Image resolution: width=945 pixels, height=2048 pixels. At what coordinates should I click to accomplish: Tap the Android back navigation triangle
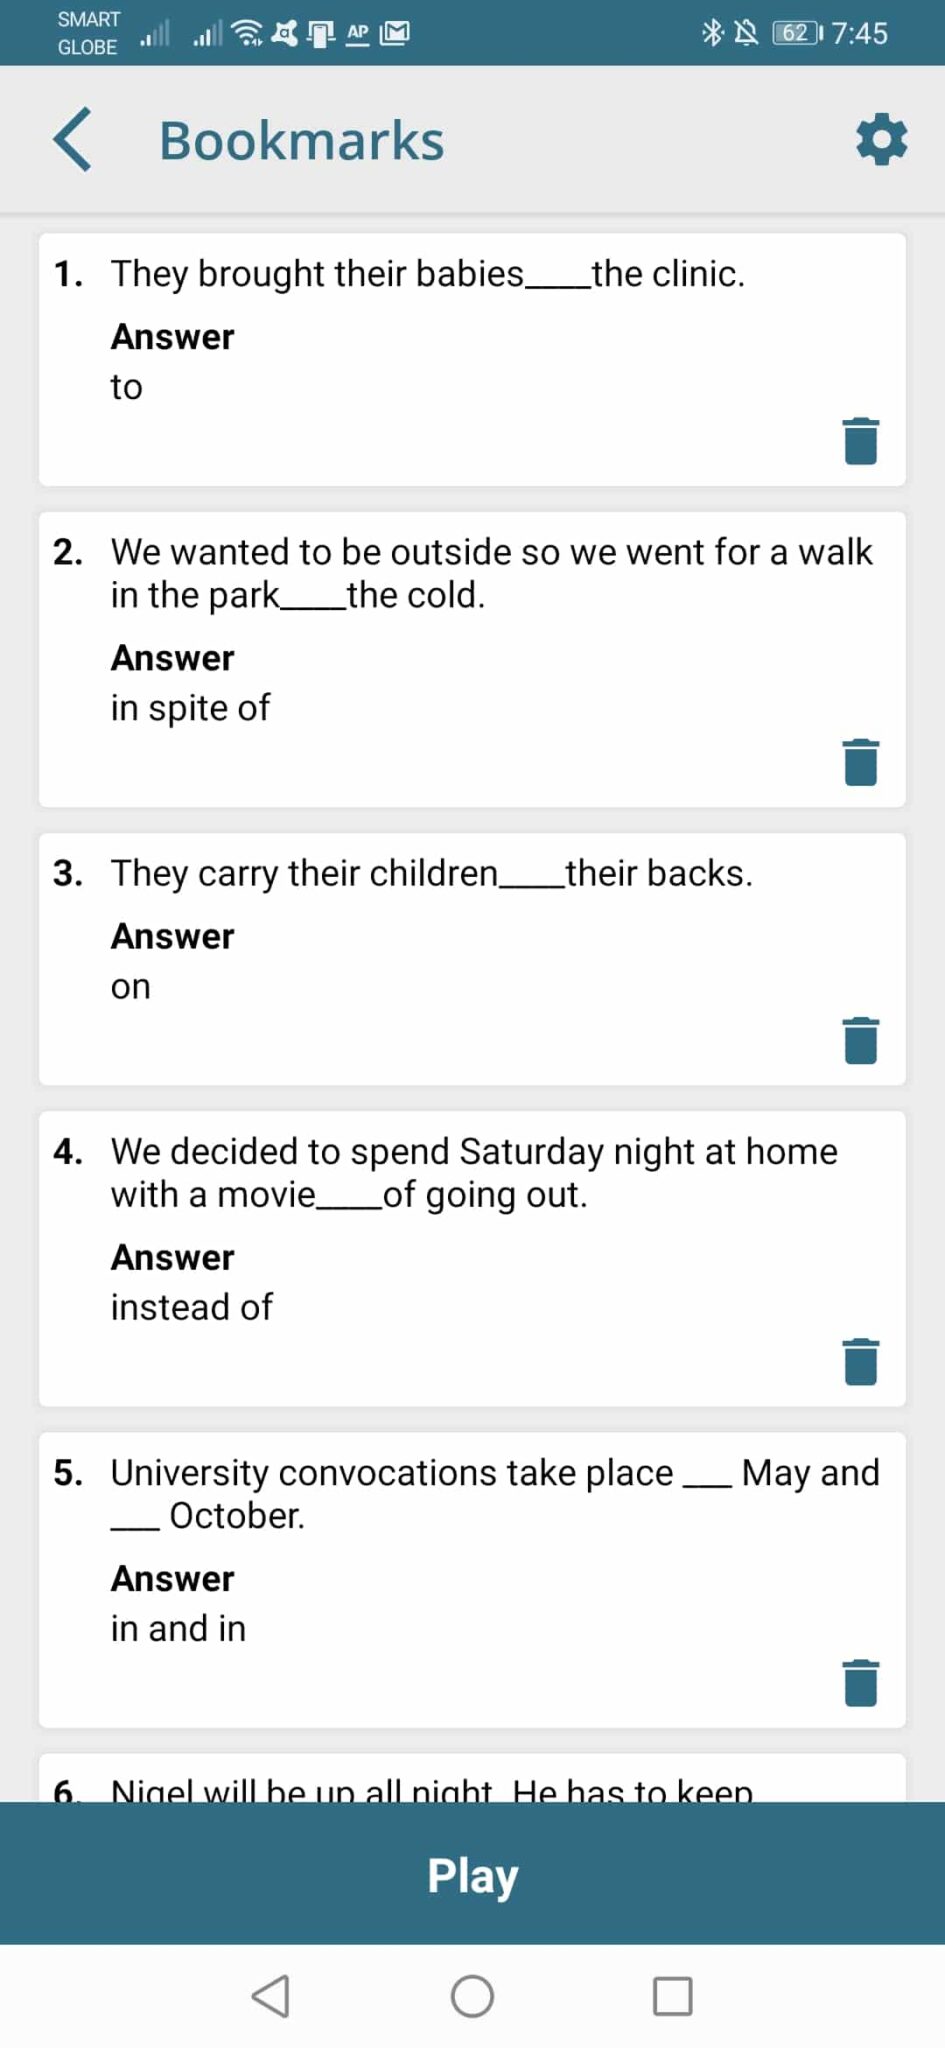point(271,1996)
